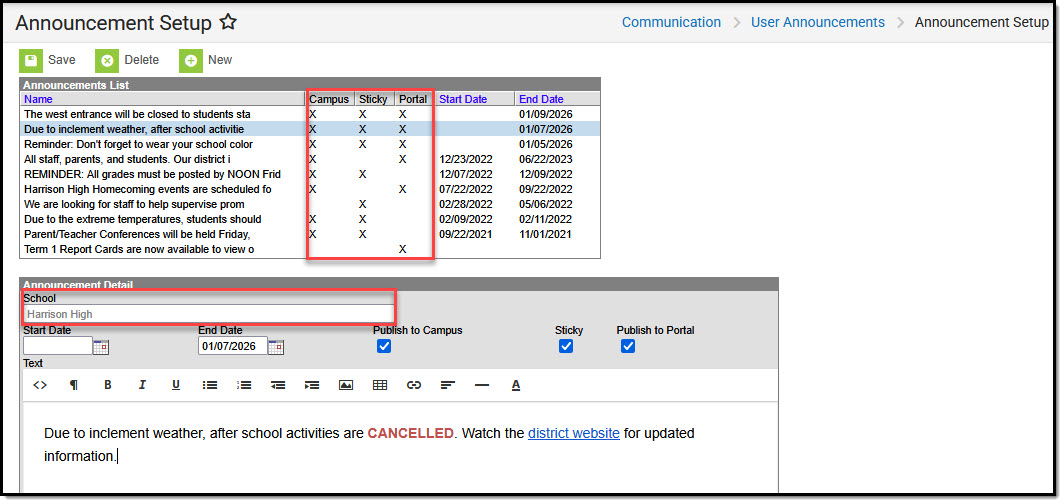Click the 12/23/2022 start date cell

point(466,159)
